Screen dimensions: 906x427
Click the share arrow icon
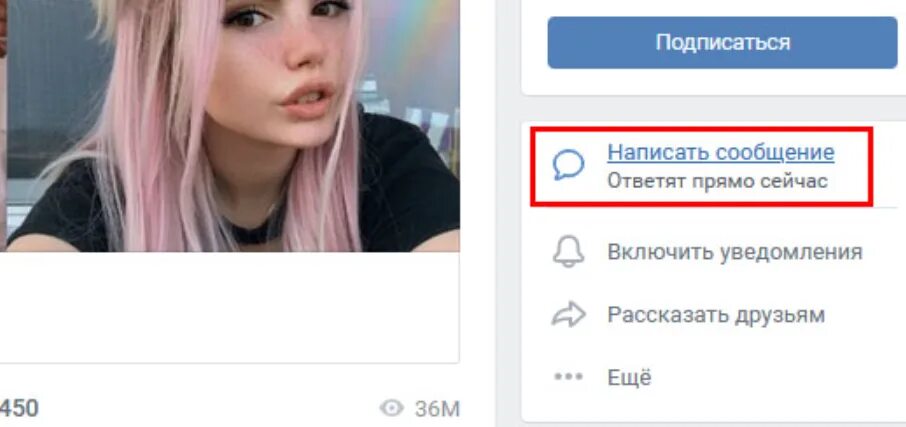[x=569, y=315]
